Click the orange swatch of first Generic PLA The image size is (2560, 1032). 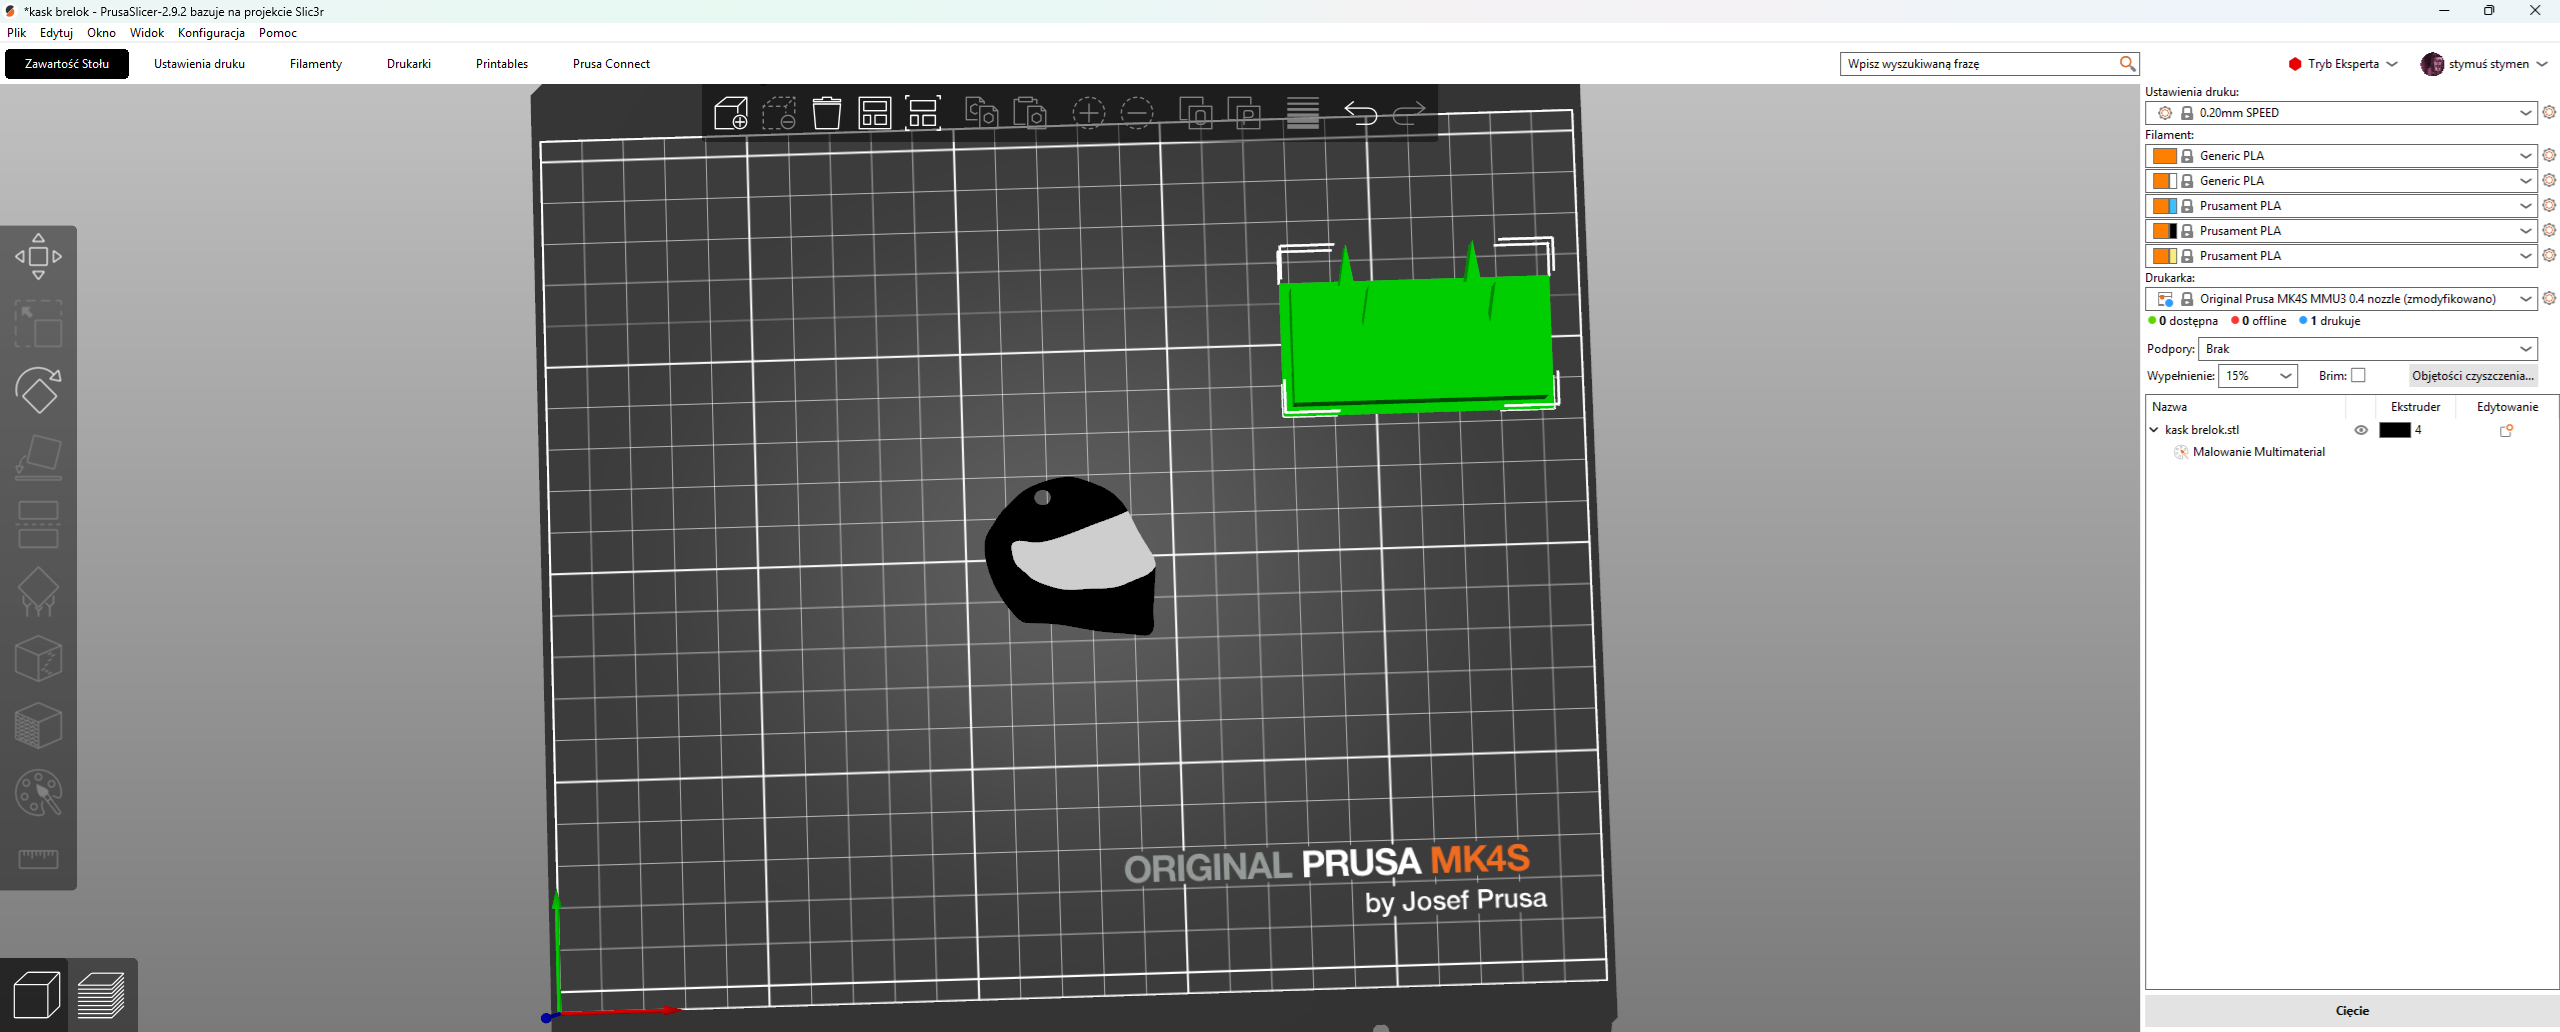[2164, 156]
